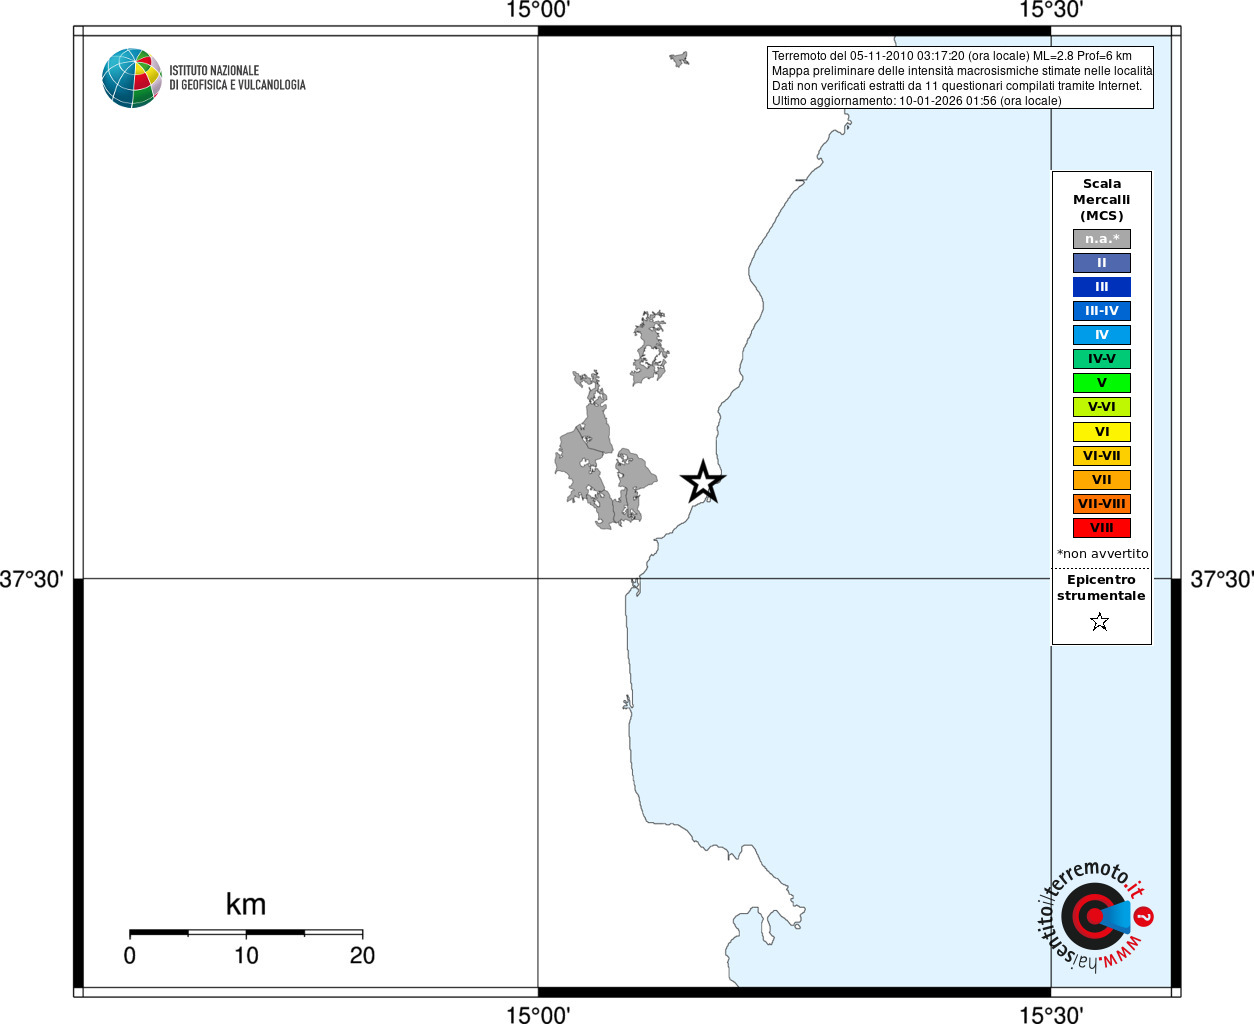Select intensity IV light blue swatch

(1102, 335)
